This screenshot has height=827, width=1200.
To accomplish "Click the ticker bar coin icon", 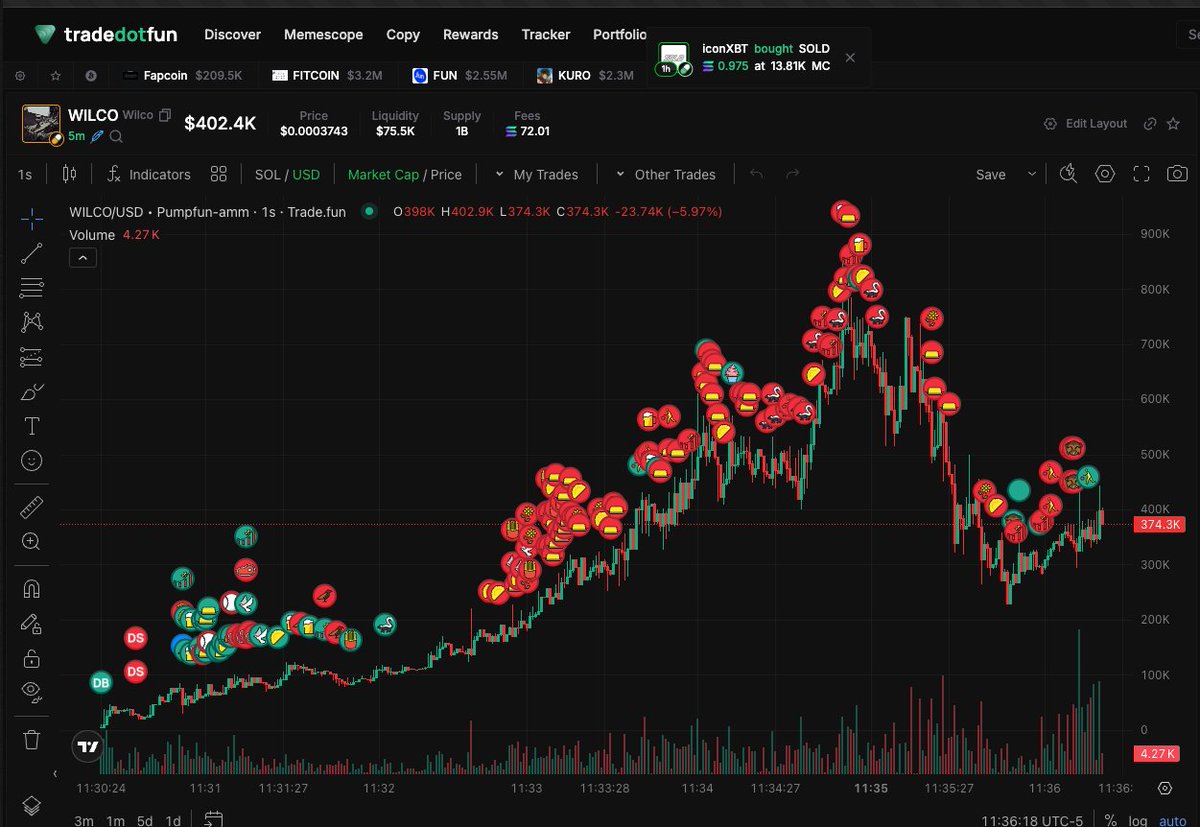I will point(90,75).
